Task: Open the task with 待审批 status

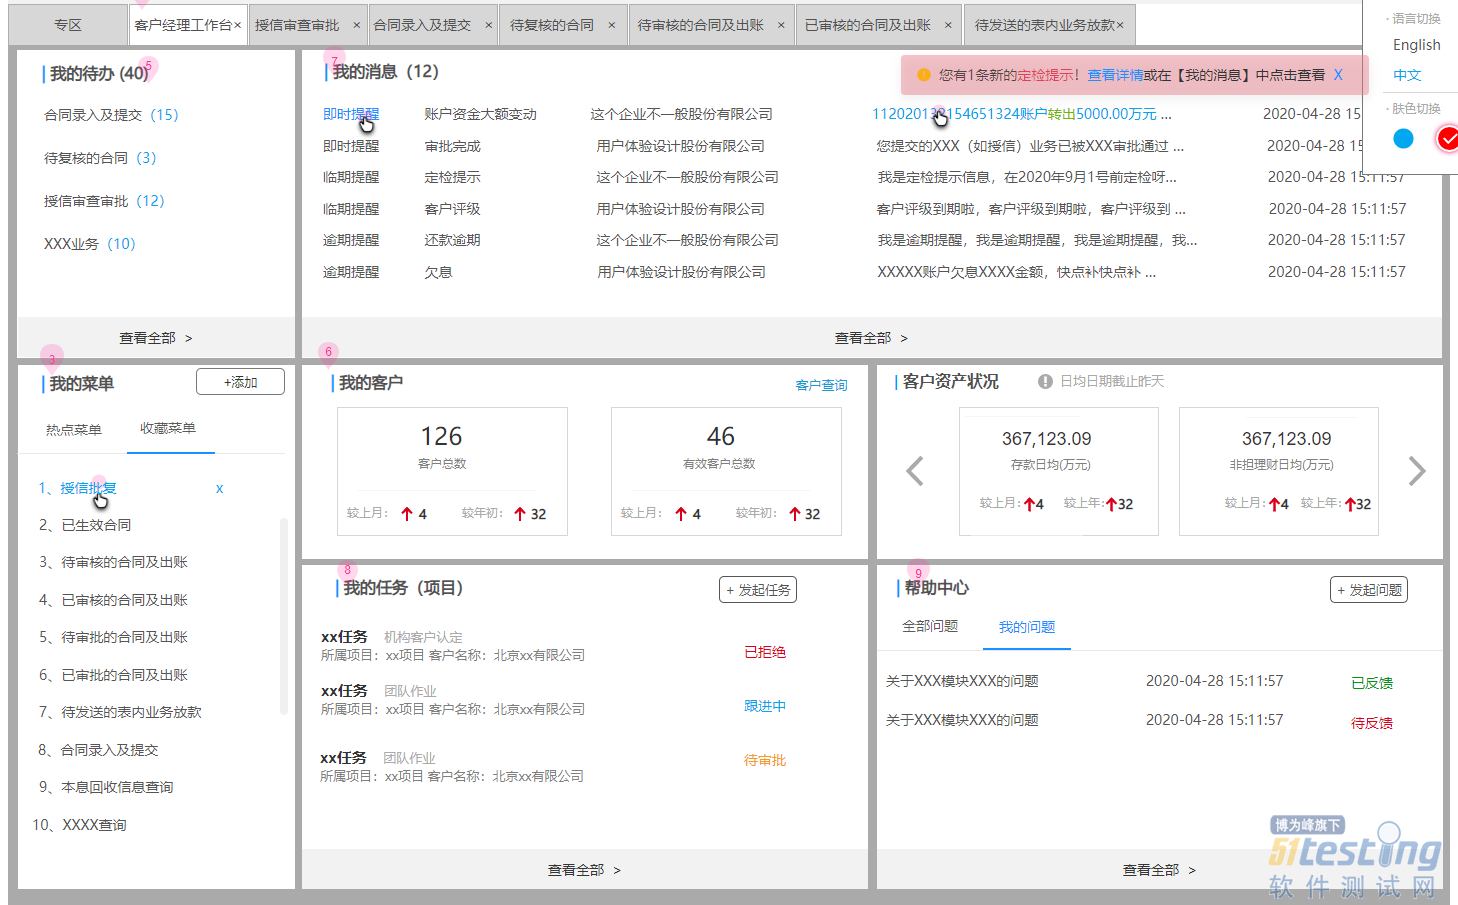Action: pos(553,767)
